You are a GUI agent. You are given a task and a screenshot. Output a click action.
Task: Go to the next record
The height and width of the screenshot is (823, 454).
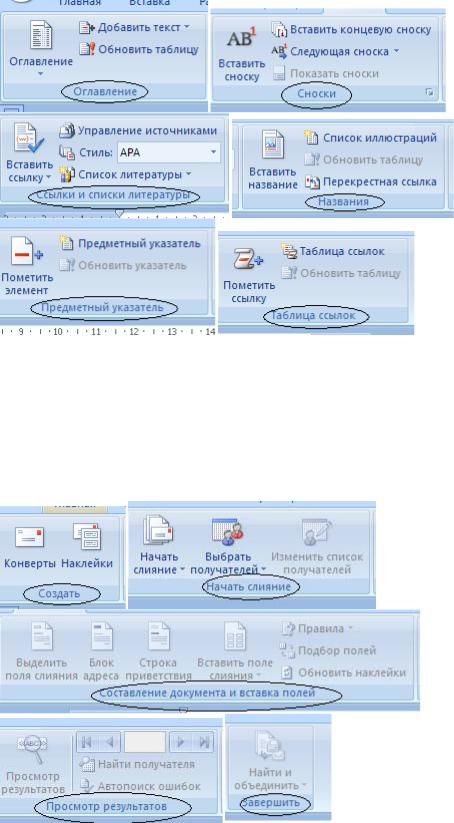point(181,742)
